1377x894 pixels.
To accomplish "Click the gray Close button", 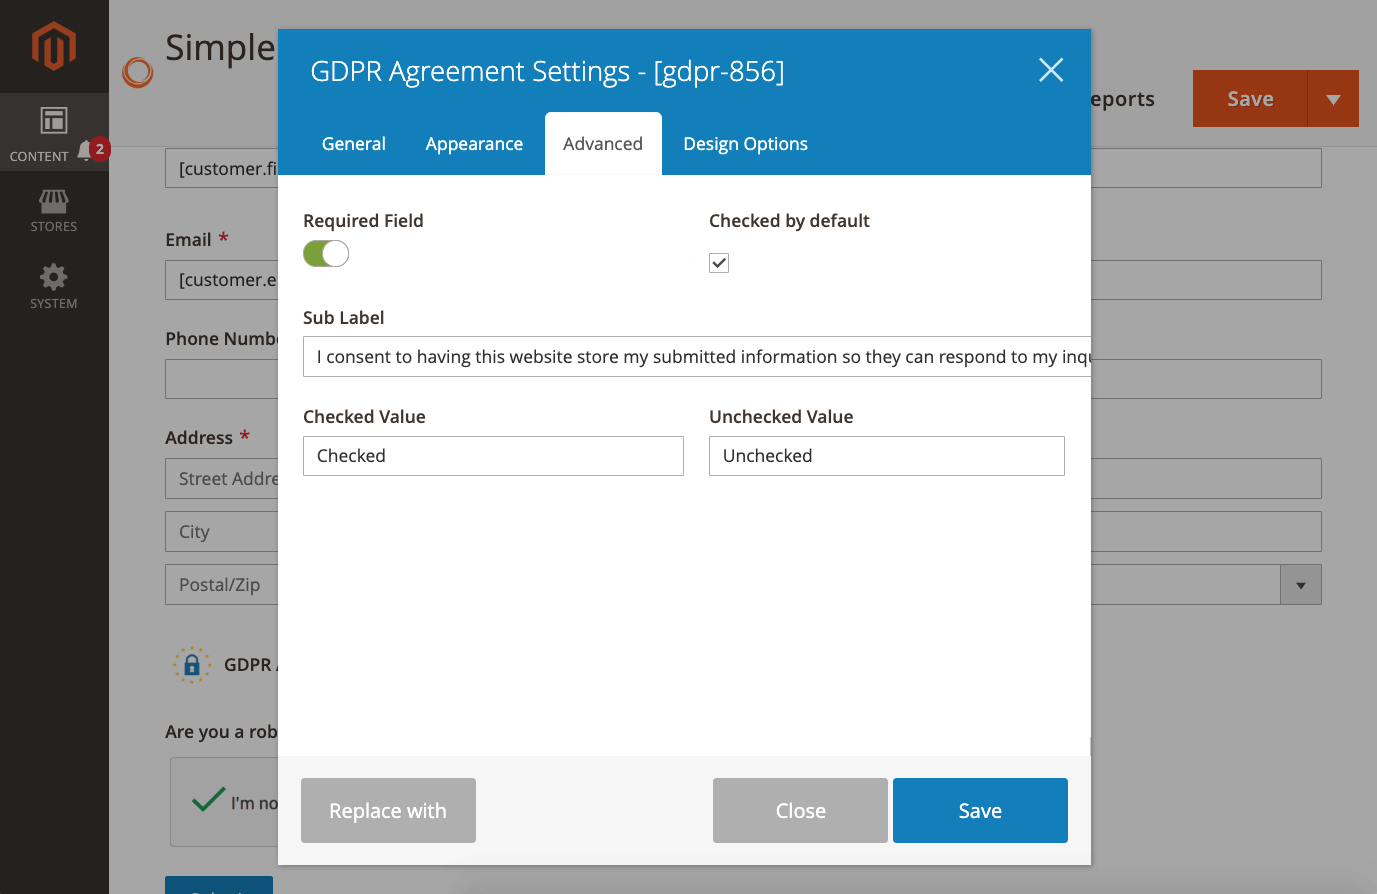I will pos(800,811).
